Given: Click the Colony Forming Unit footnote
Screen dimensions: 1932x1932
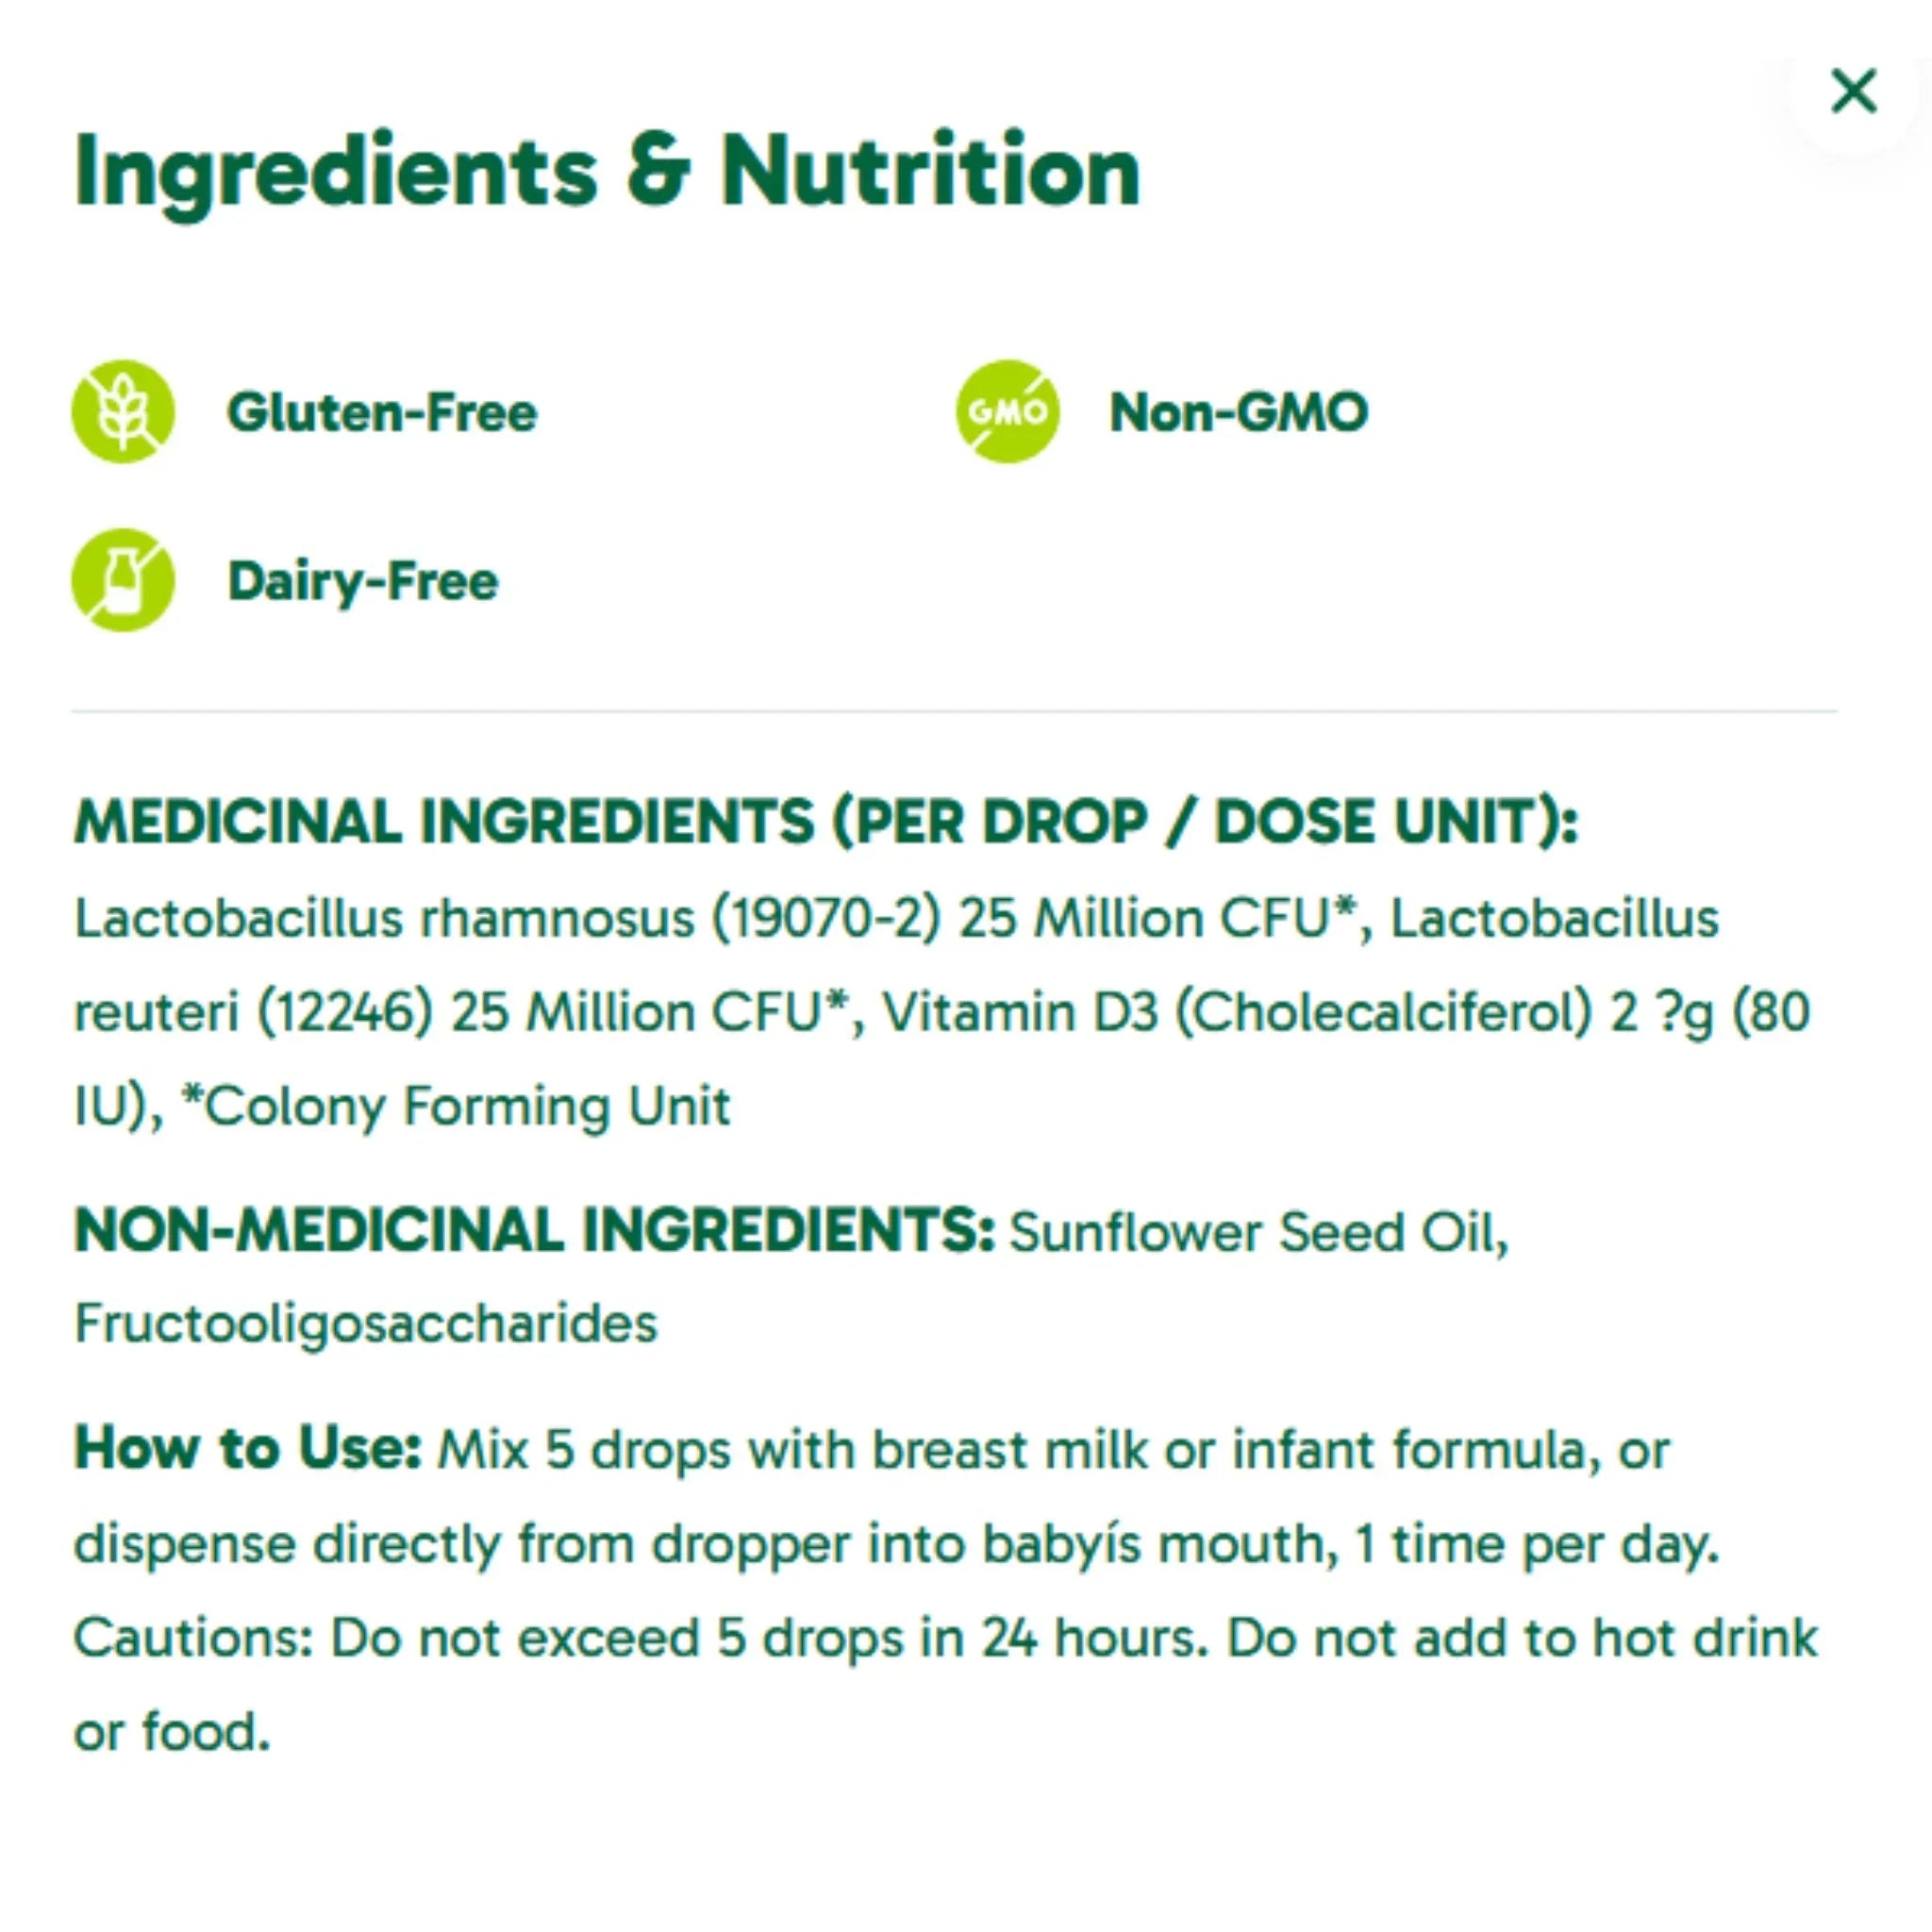Looking at the screenshot, I should point(456,1106).
